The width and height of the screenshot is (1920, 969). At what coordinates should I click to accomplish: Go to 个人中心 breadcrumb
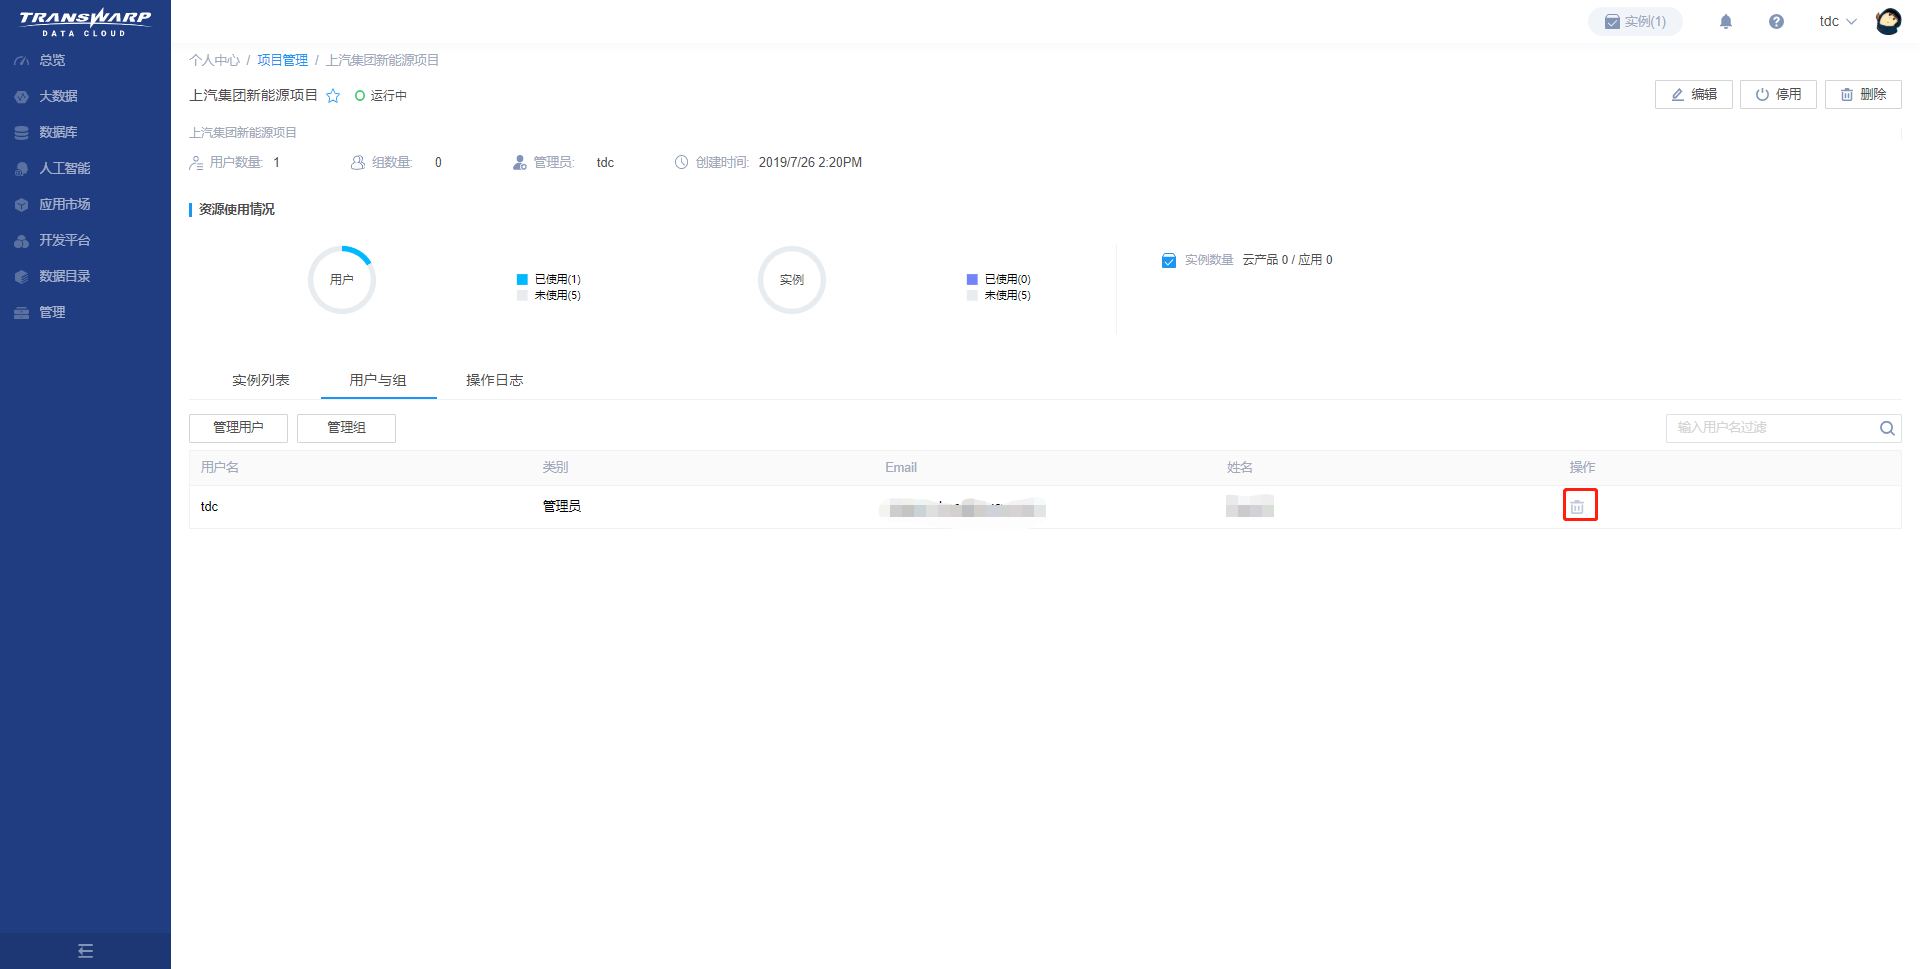coord(215,60)
